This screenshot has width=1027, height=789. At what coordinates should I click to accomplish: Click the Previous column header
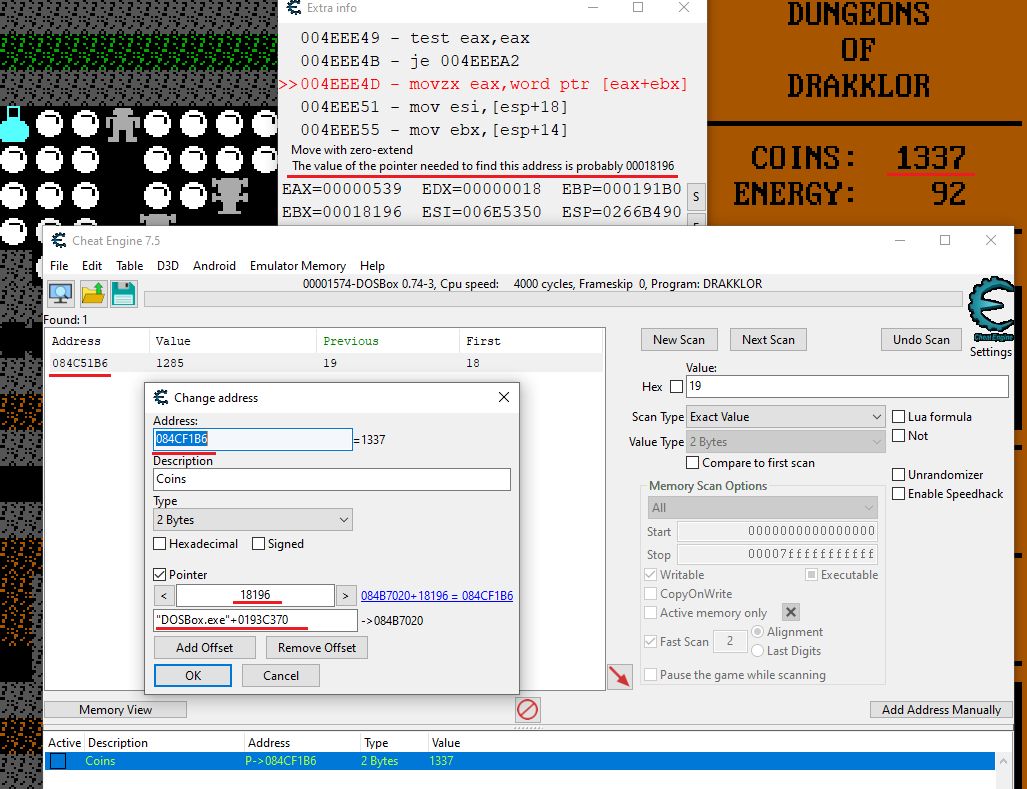(x=387, y=341)
